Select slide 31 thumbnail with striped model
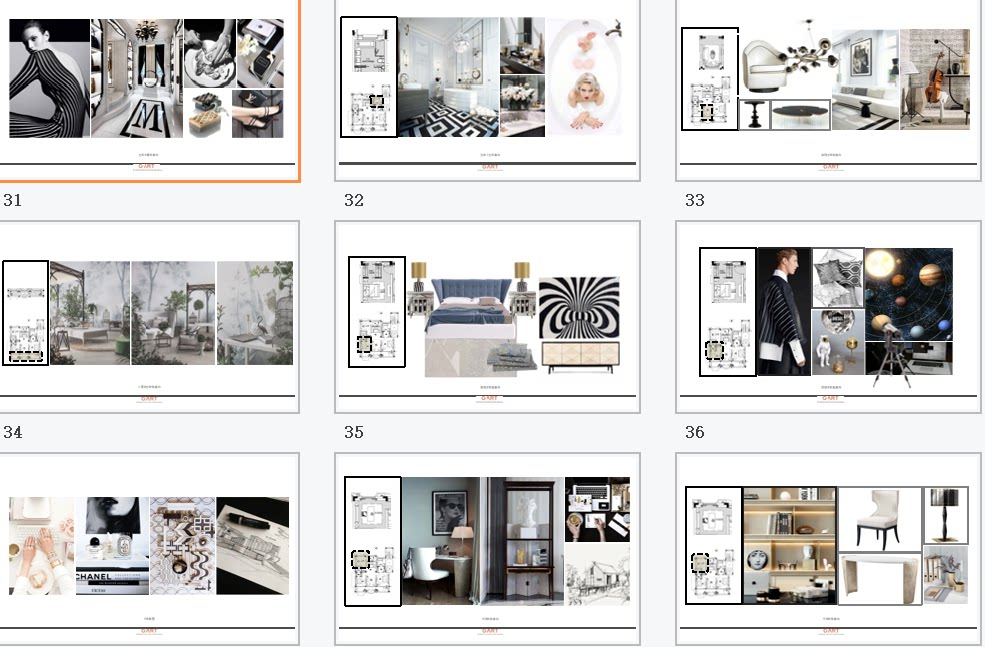This screenshot has width=985, height=647. pyautogui.click(x=149, y=89)
